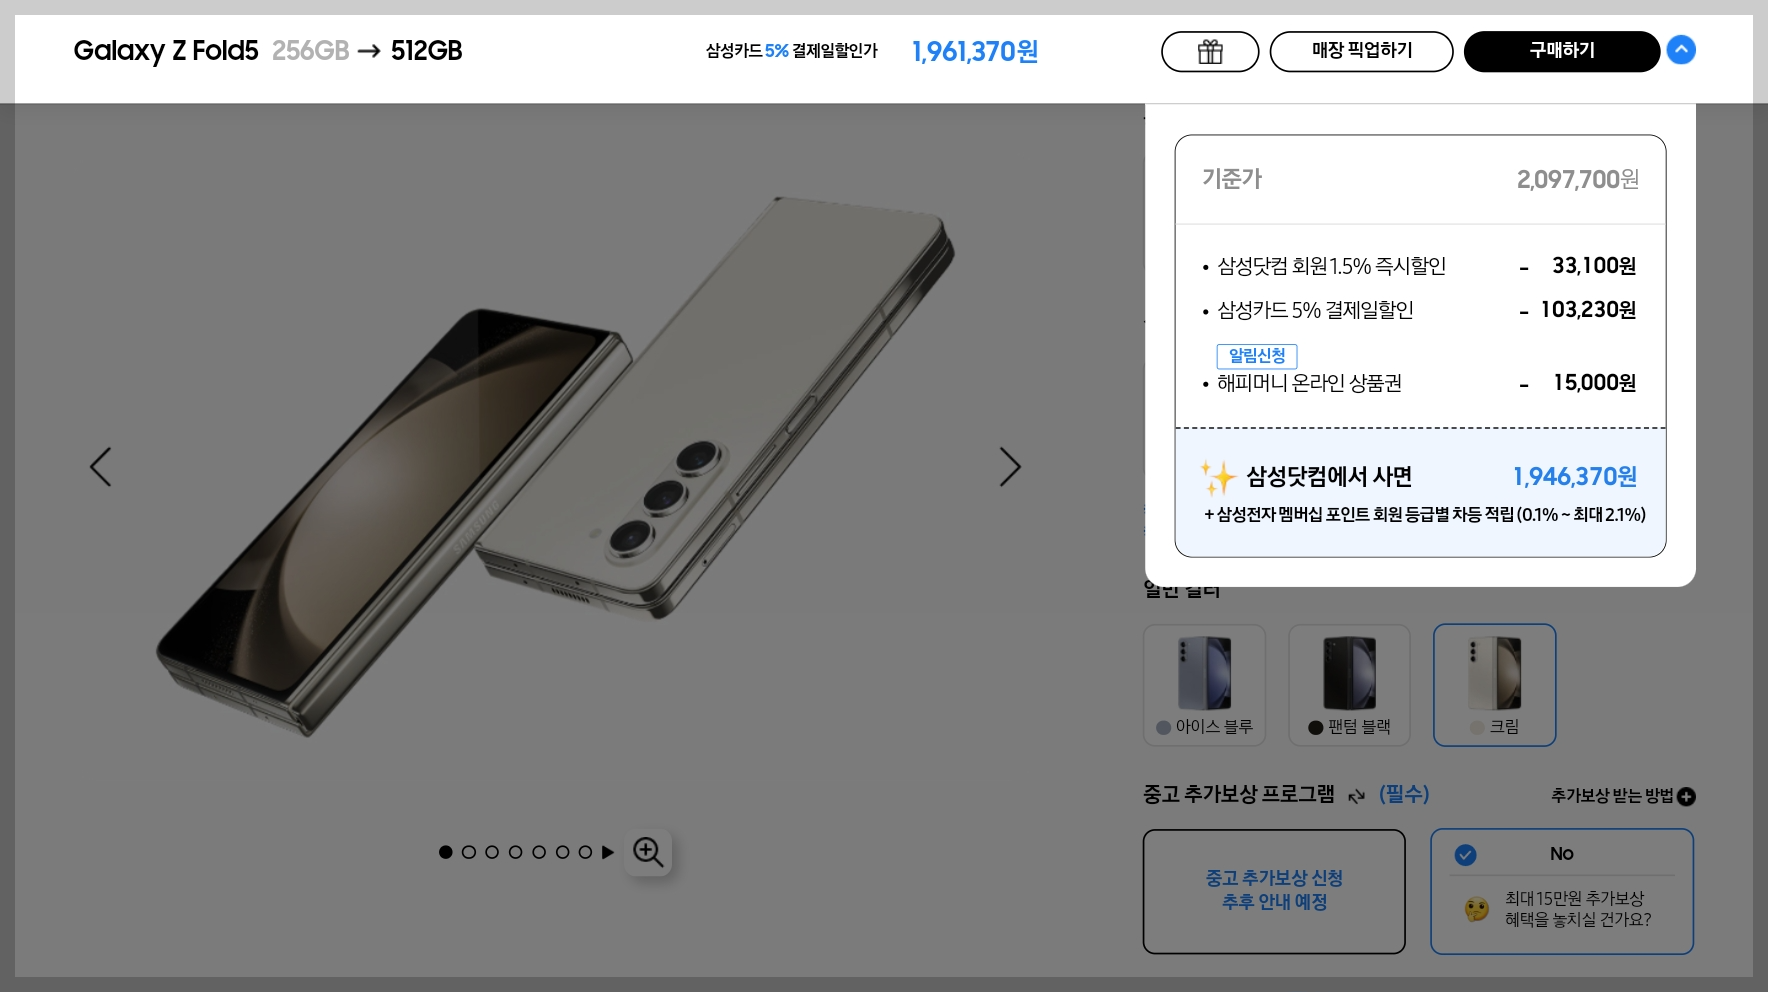Click the 1,961,370원 price in header
Viewport: 1768px width, 992px height.
coord(975,51)
